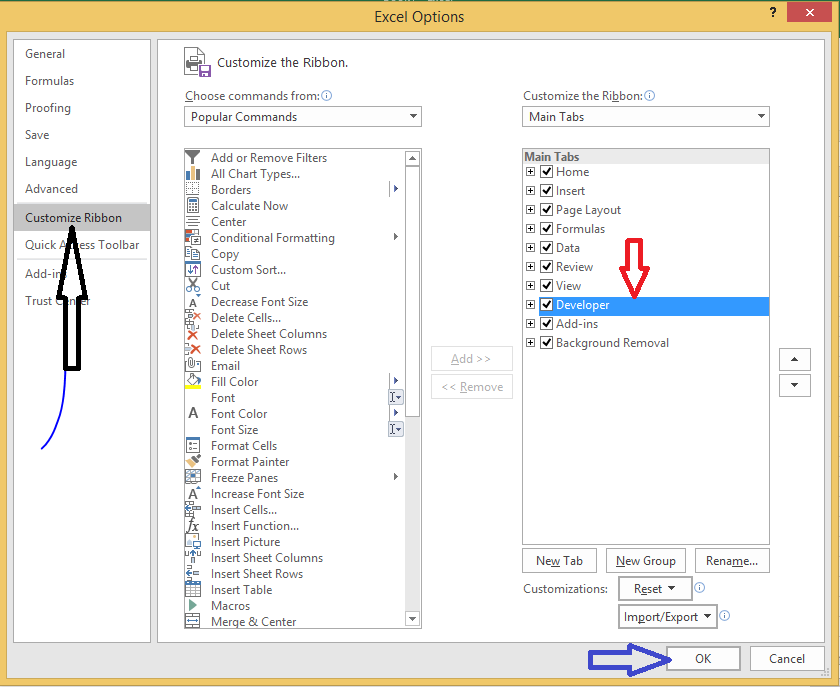Click the New Tab button

click(559, 561)
